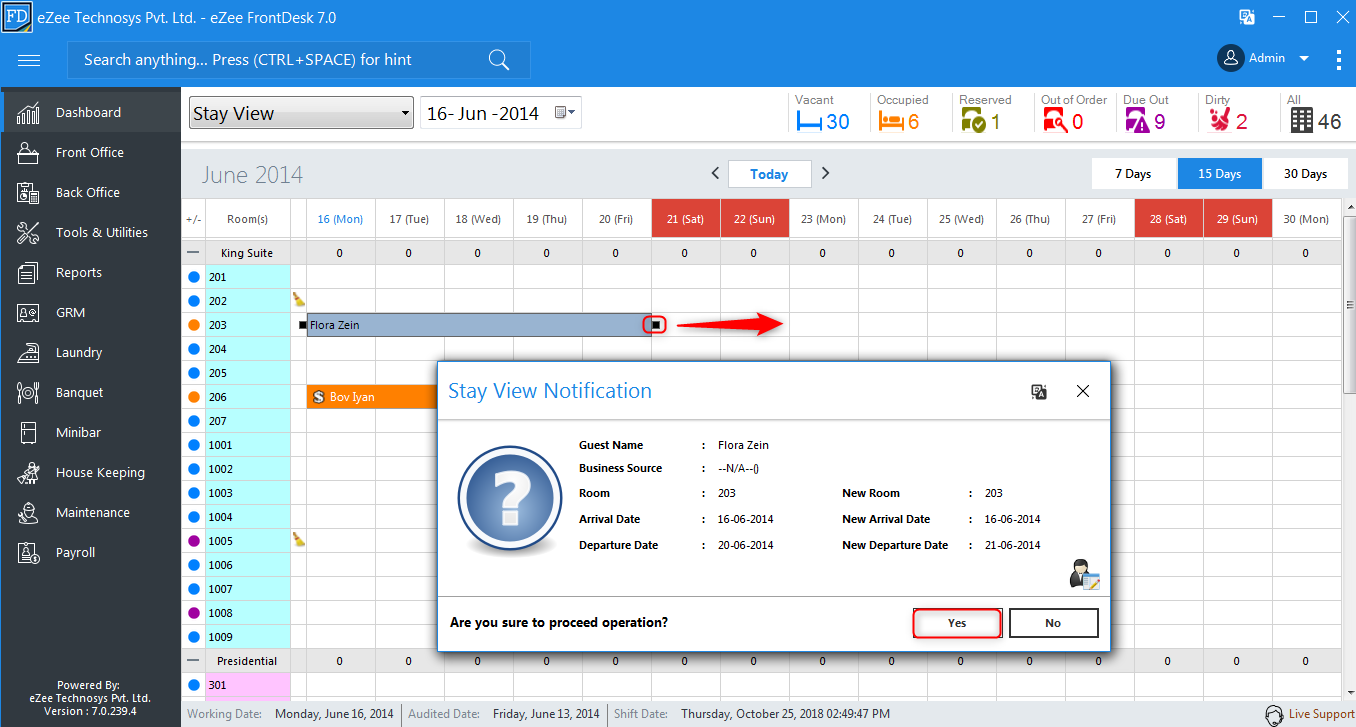Click the 16 (Mon) date column header

coord(340,219)
